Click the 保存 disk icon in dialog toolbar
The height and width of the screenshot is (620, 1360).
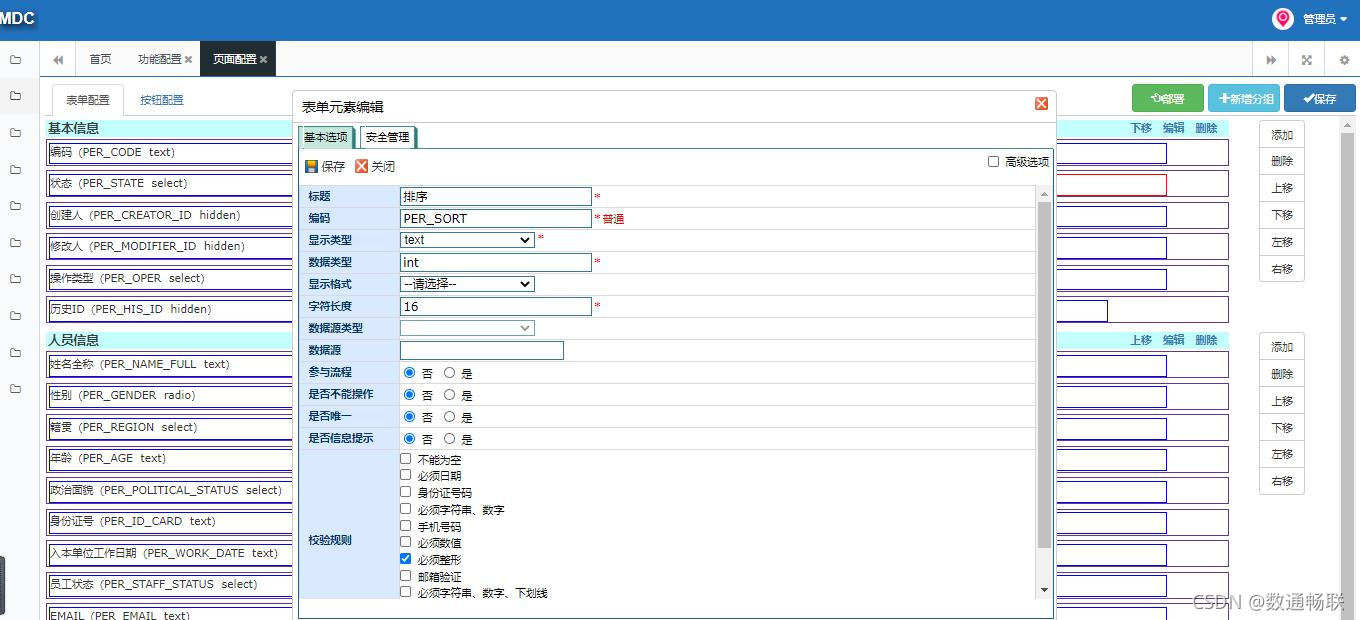coord(312,166)
